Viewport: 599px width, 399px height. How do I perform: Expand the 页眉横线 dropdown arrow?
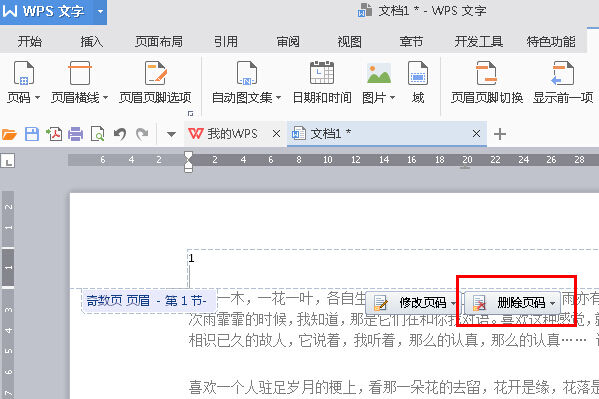pyautogui.click(x=105, y=98)
